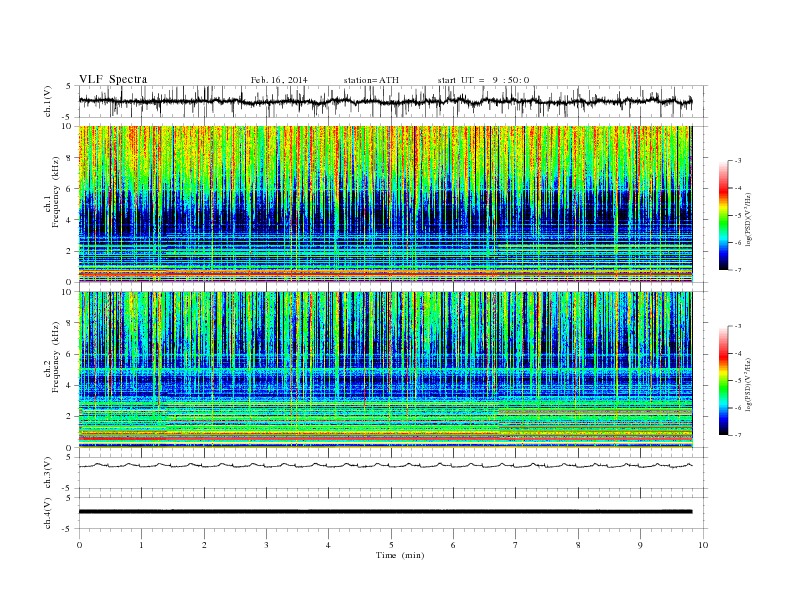Click the time axis tick label "7"

pyautogui.click(x=516, y=545)
